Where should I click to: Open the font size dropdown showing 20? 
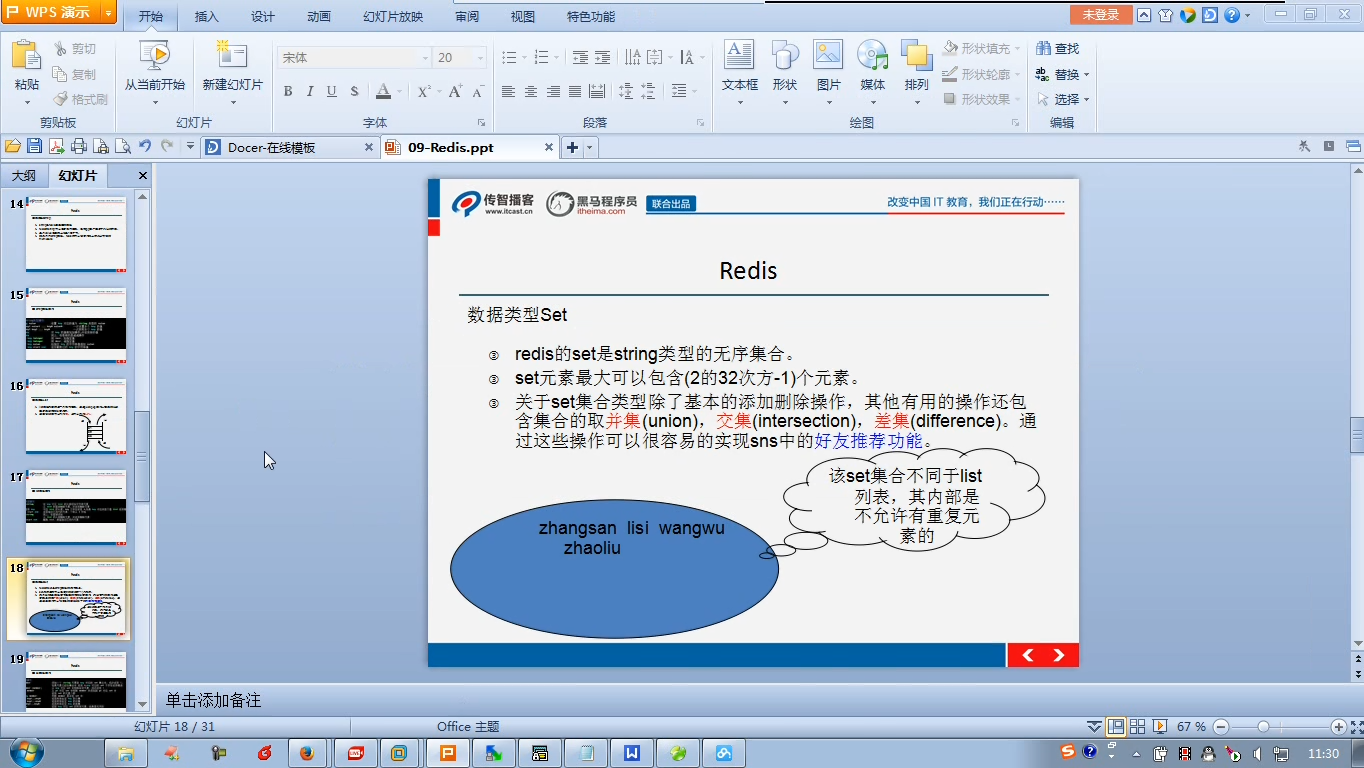480,58
